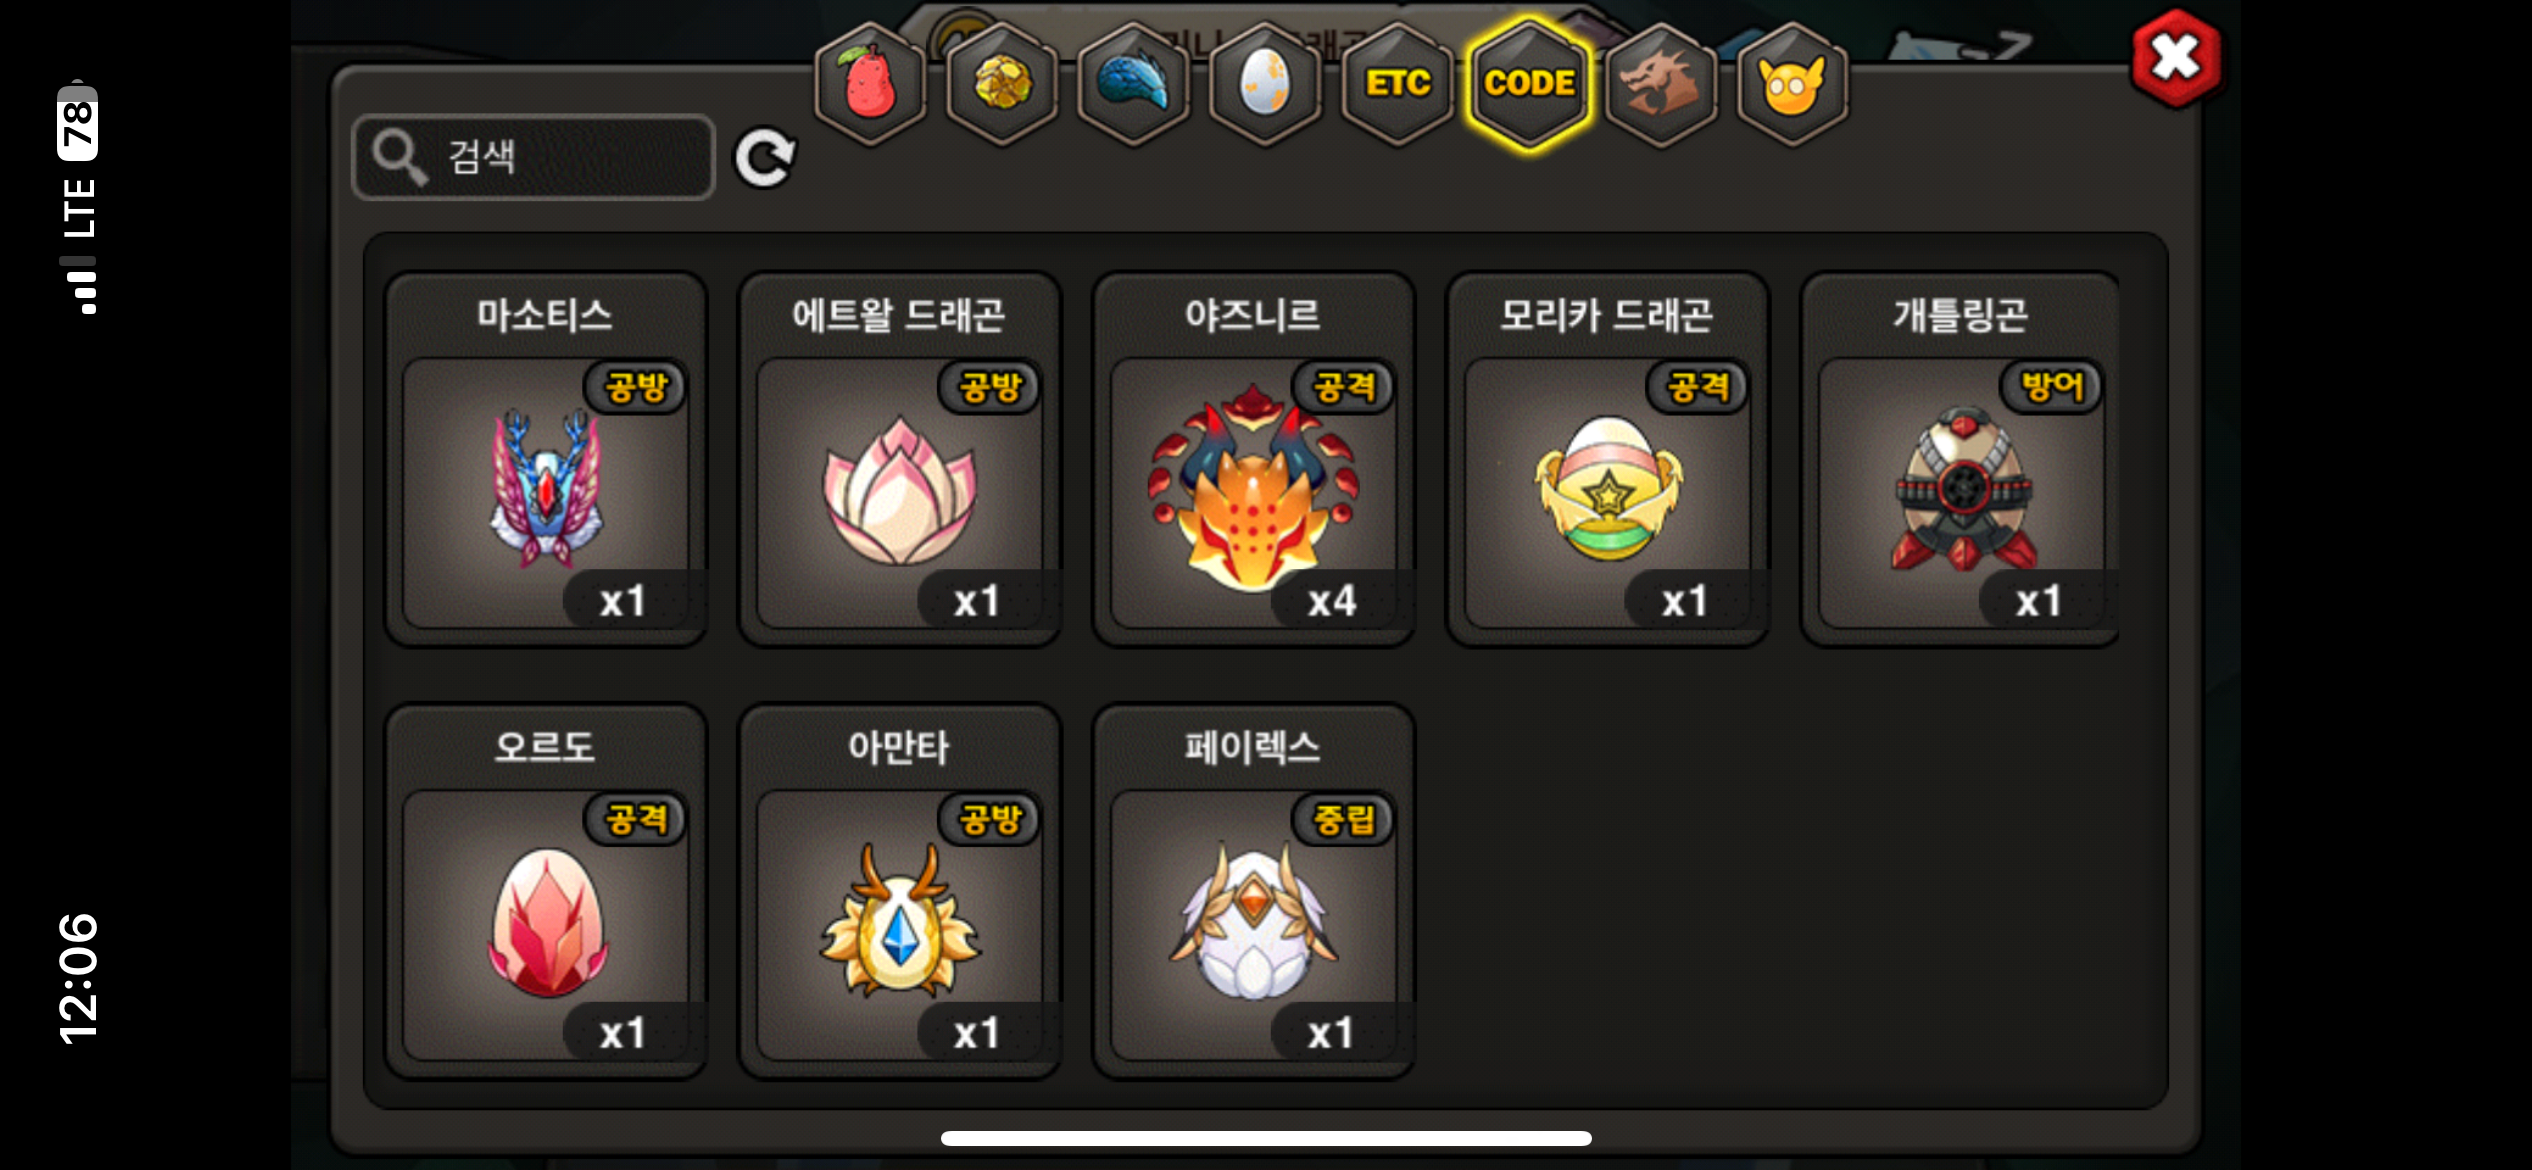The width and height of the screenshot is (2532, 1170).
Task: Select the CODE tab
Action: pos(1529,84)
